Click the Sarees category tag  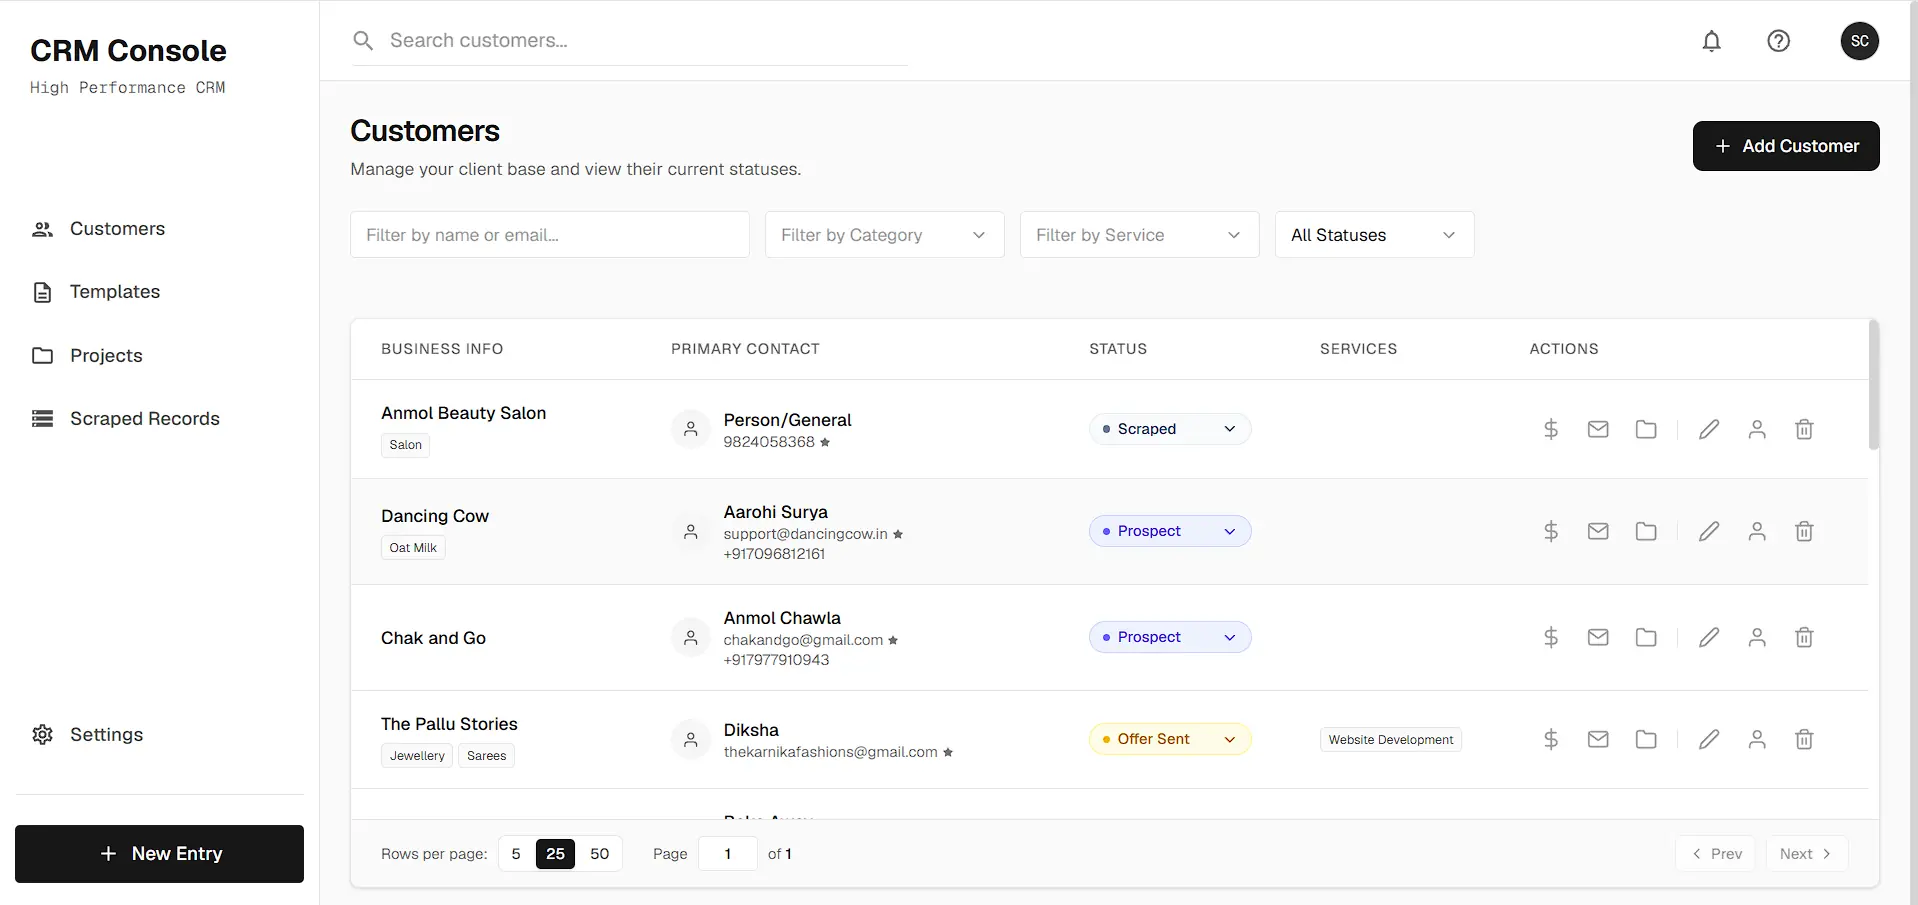(x=487, y=756)
